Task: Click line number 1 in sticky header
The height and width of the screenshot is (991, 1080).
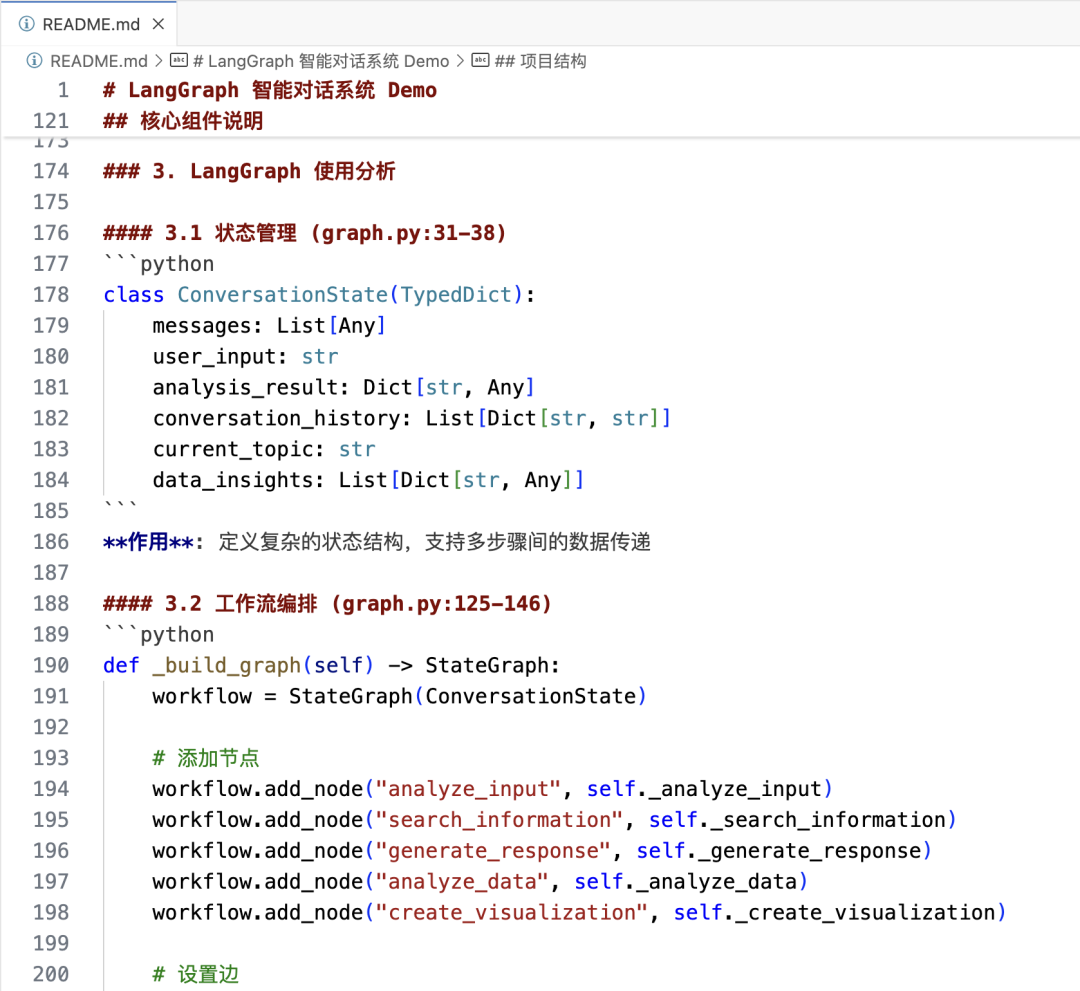Action: pyautogui.click(x=63, y=90)
